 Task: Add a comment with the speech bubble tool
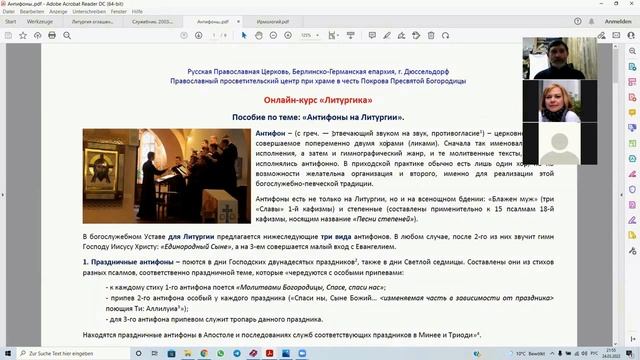[x=372, y=36]
